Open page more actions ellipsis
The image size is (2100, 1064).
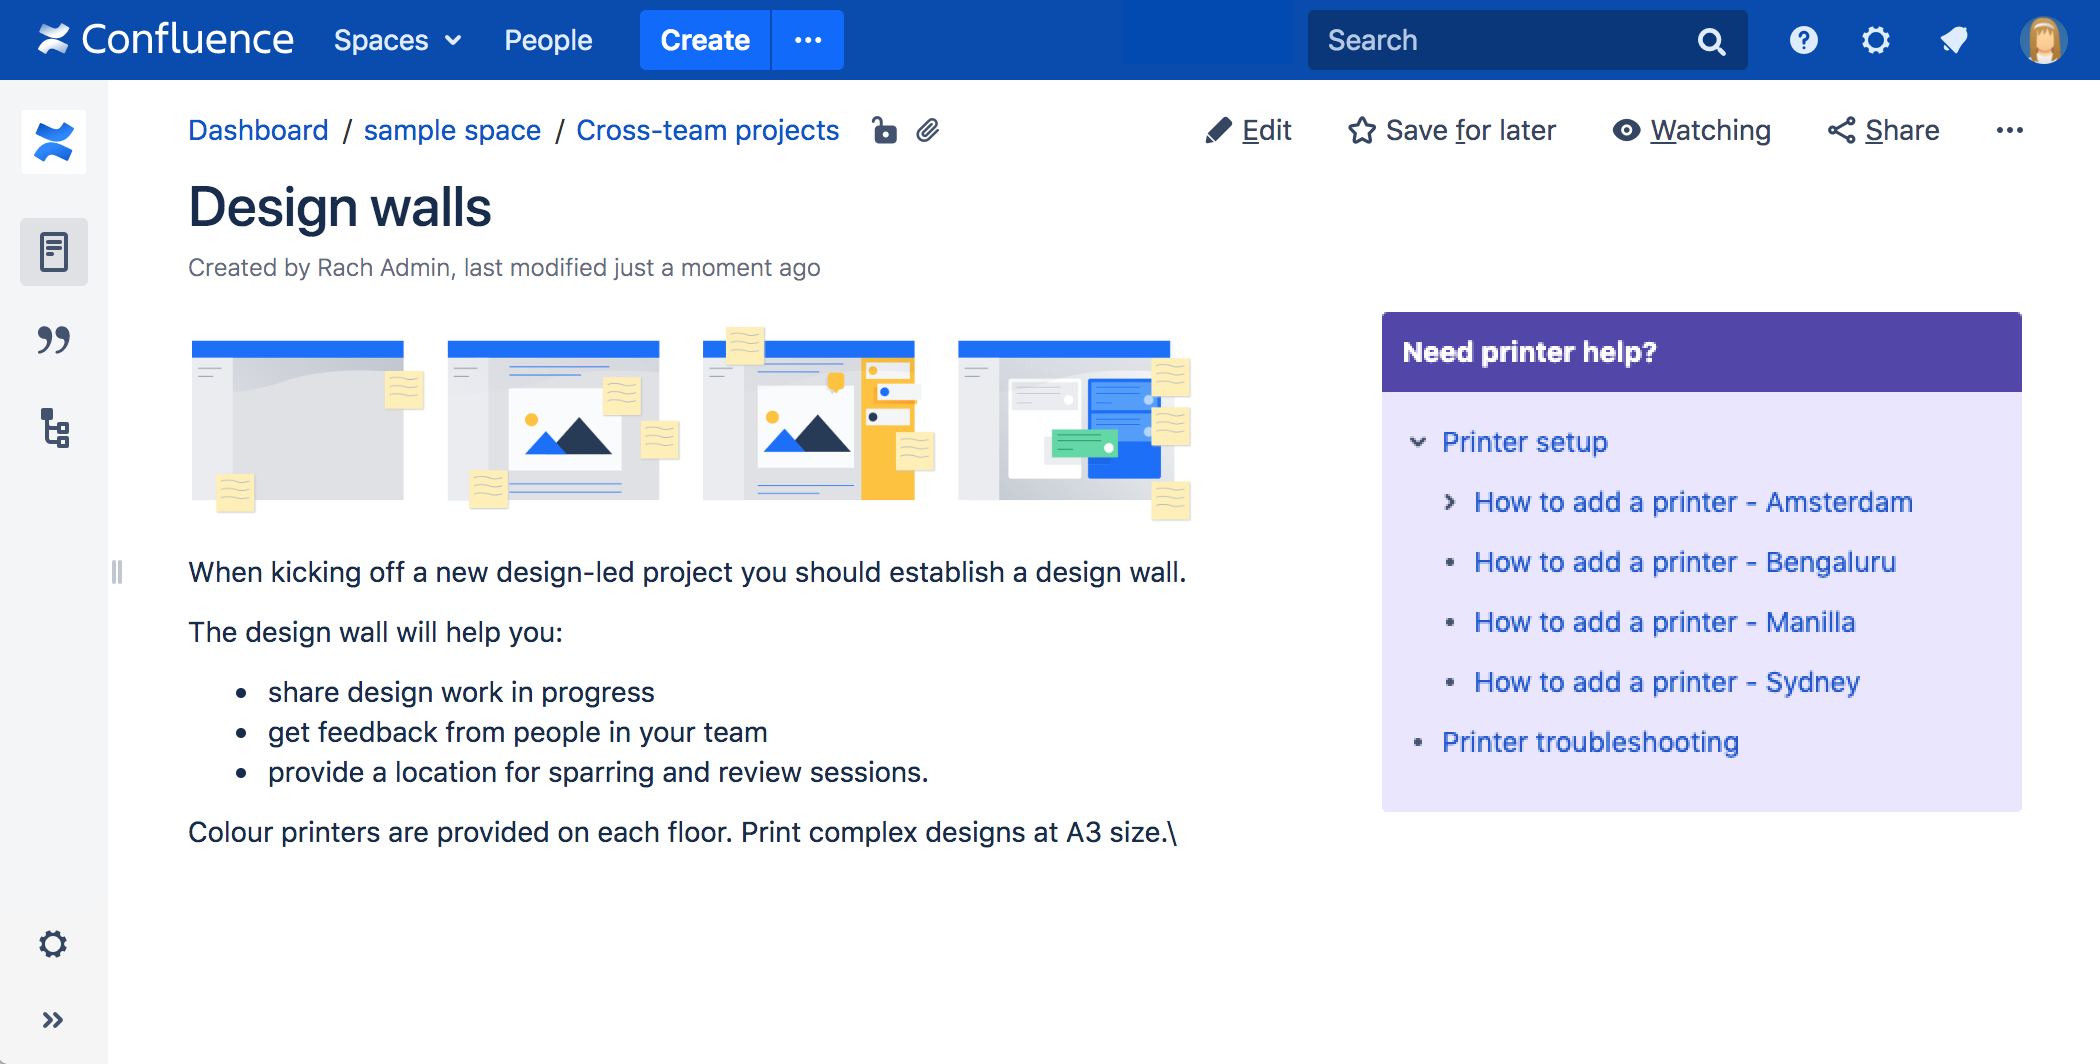[2009, 130]
